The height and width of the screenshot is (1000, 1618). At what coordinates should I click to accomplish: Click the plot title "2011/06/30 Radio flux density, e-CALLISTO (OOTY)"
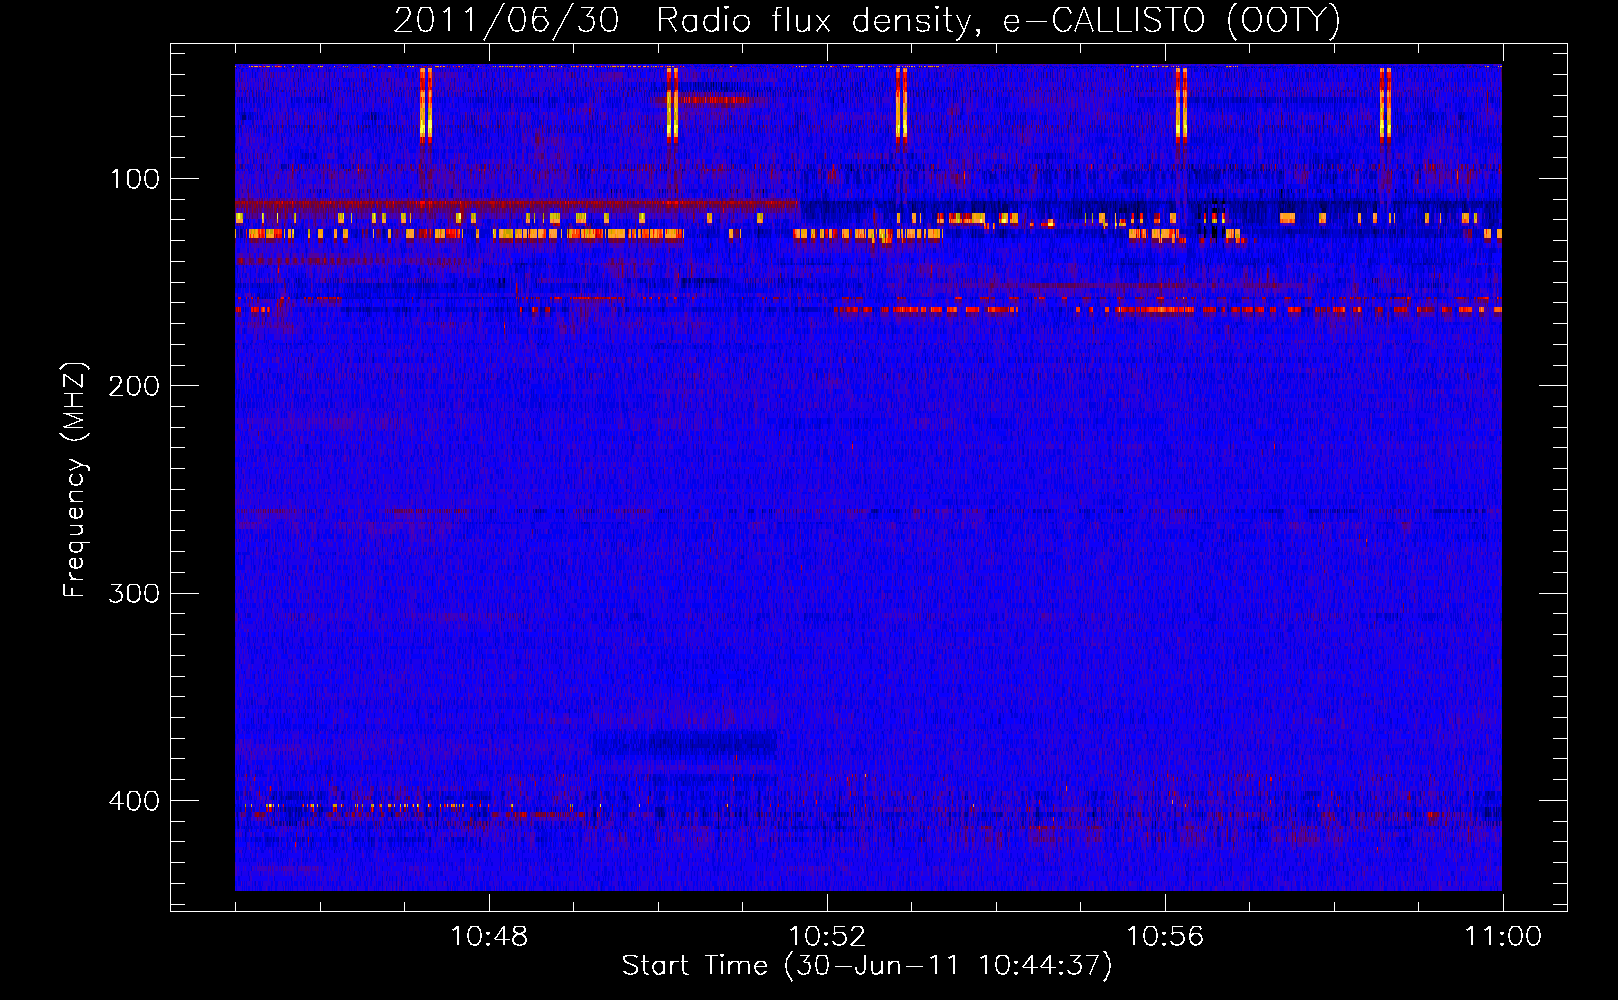867,20
